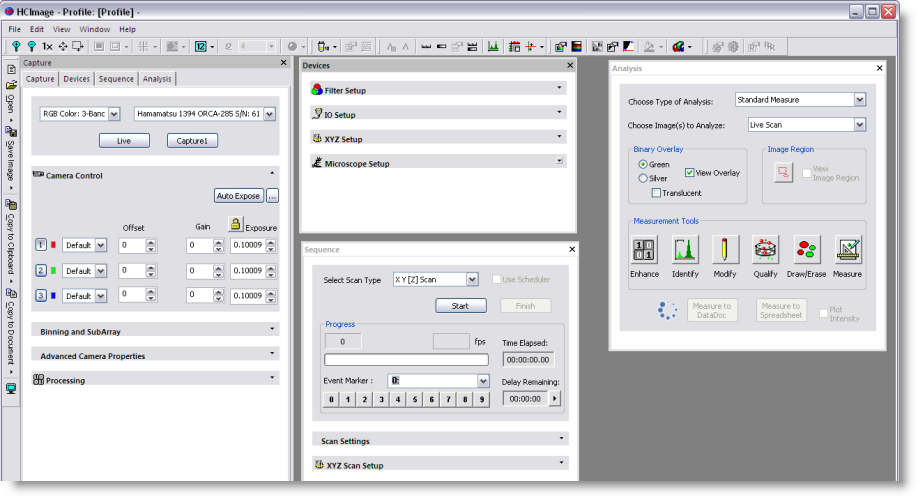Viewport: 916px width, 497px height.
Task: Open the Choose Type of Analysis dropdown
Action: coord(859,100)
